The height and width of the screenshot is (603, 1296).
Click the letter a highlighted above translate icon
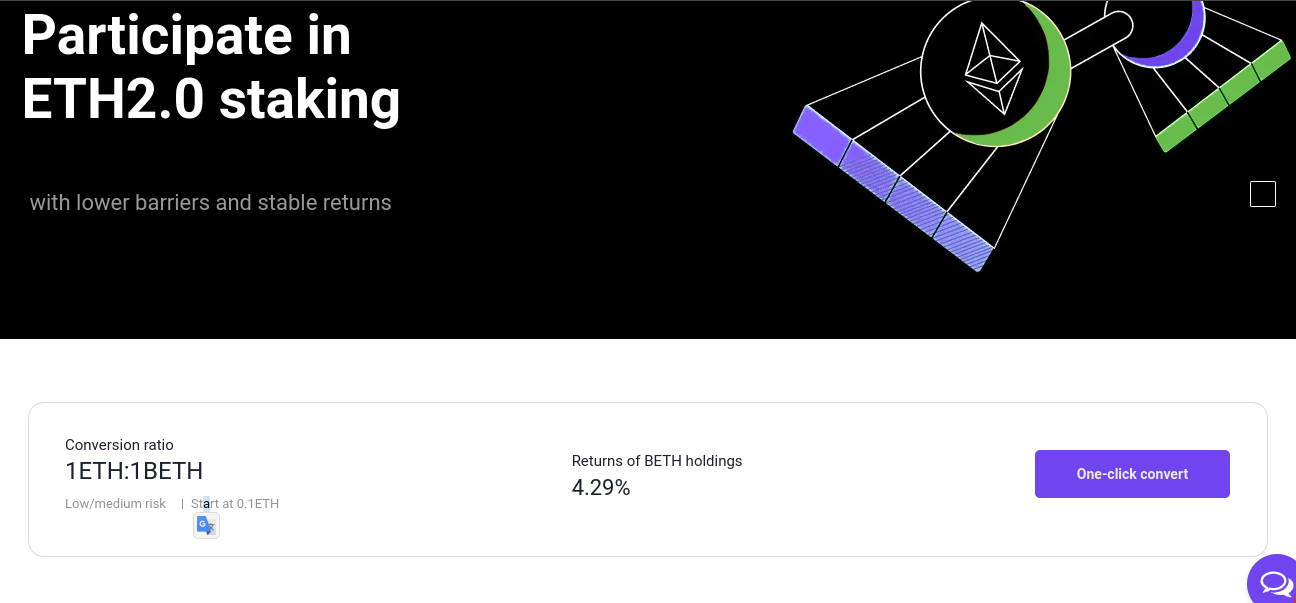click(206, 503)
